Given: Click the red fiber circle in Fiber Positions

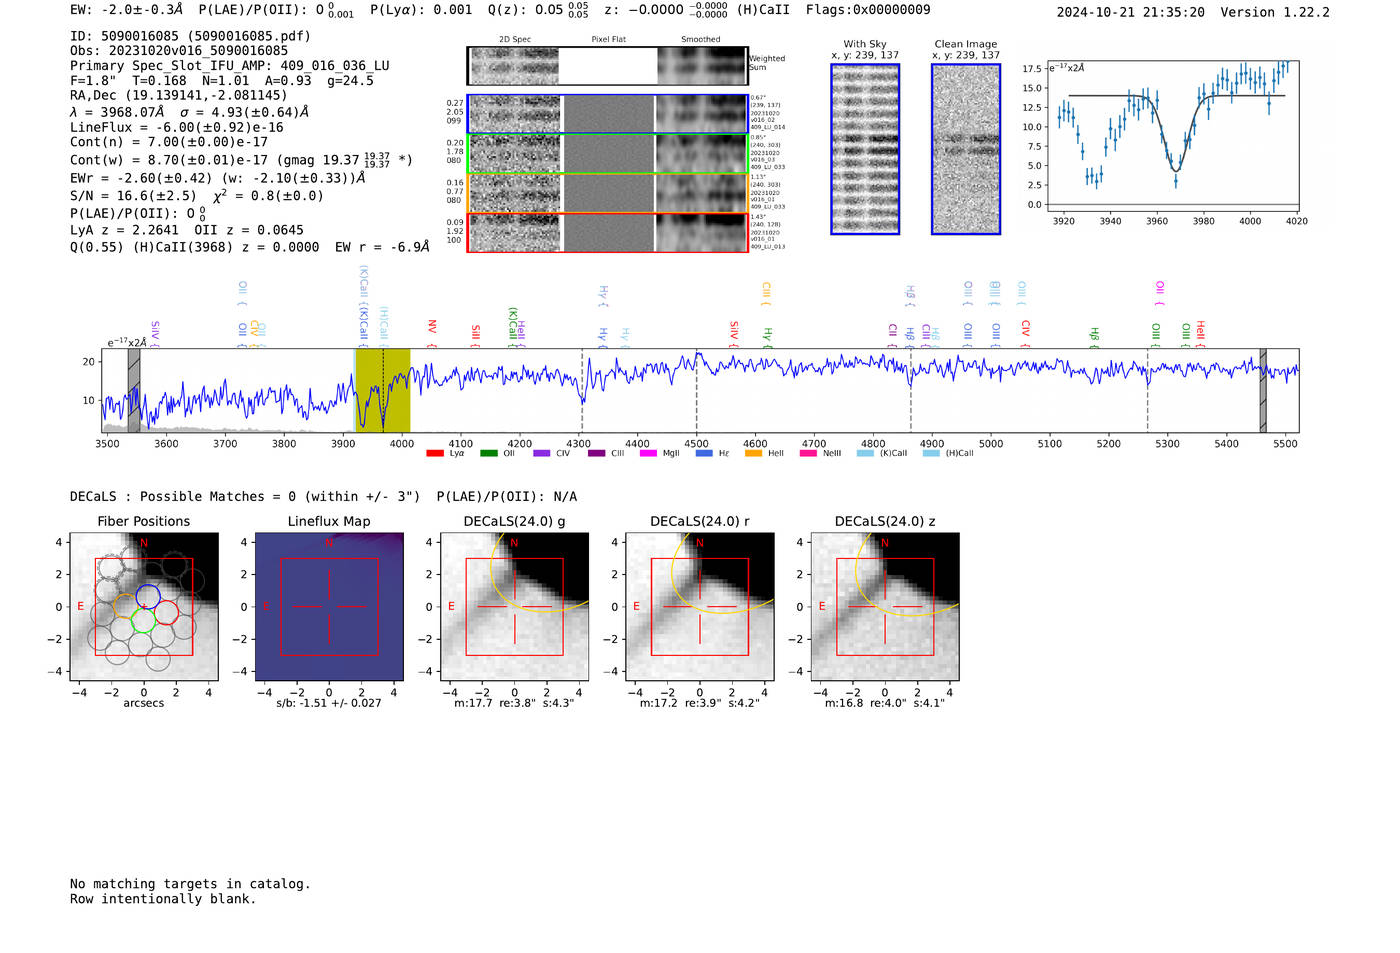Looking at the screenshot, I should tap(166, 613).
